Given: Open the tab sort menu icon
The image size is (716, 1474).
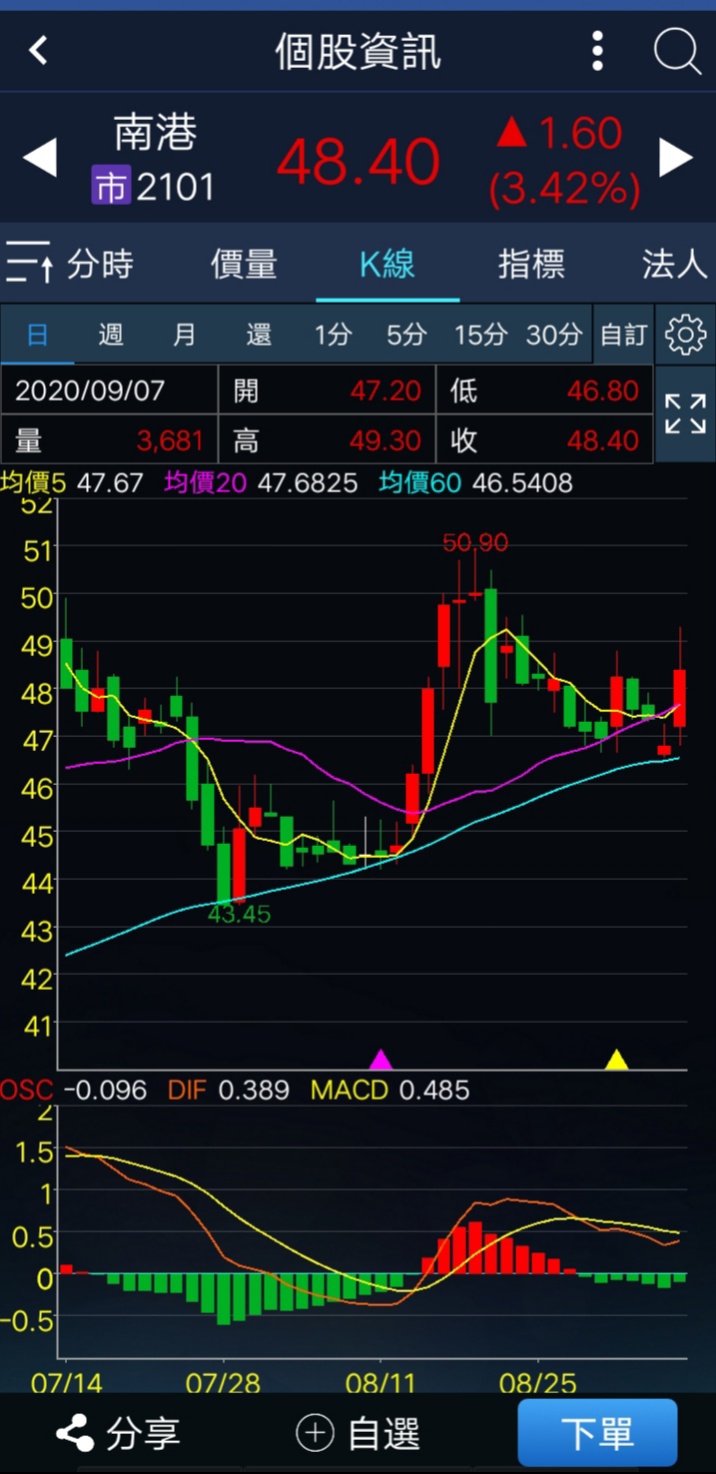Looking at the screenshot, I should (28, 264).
